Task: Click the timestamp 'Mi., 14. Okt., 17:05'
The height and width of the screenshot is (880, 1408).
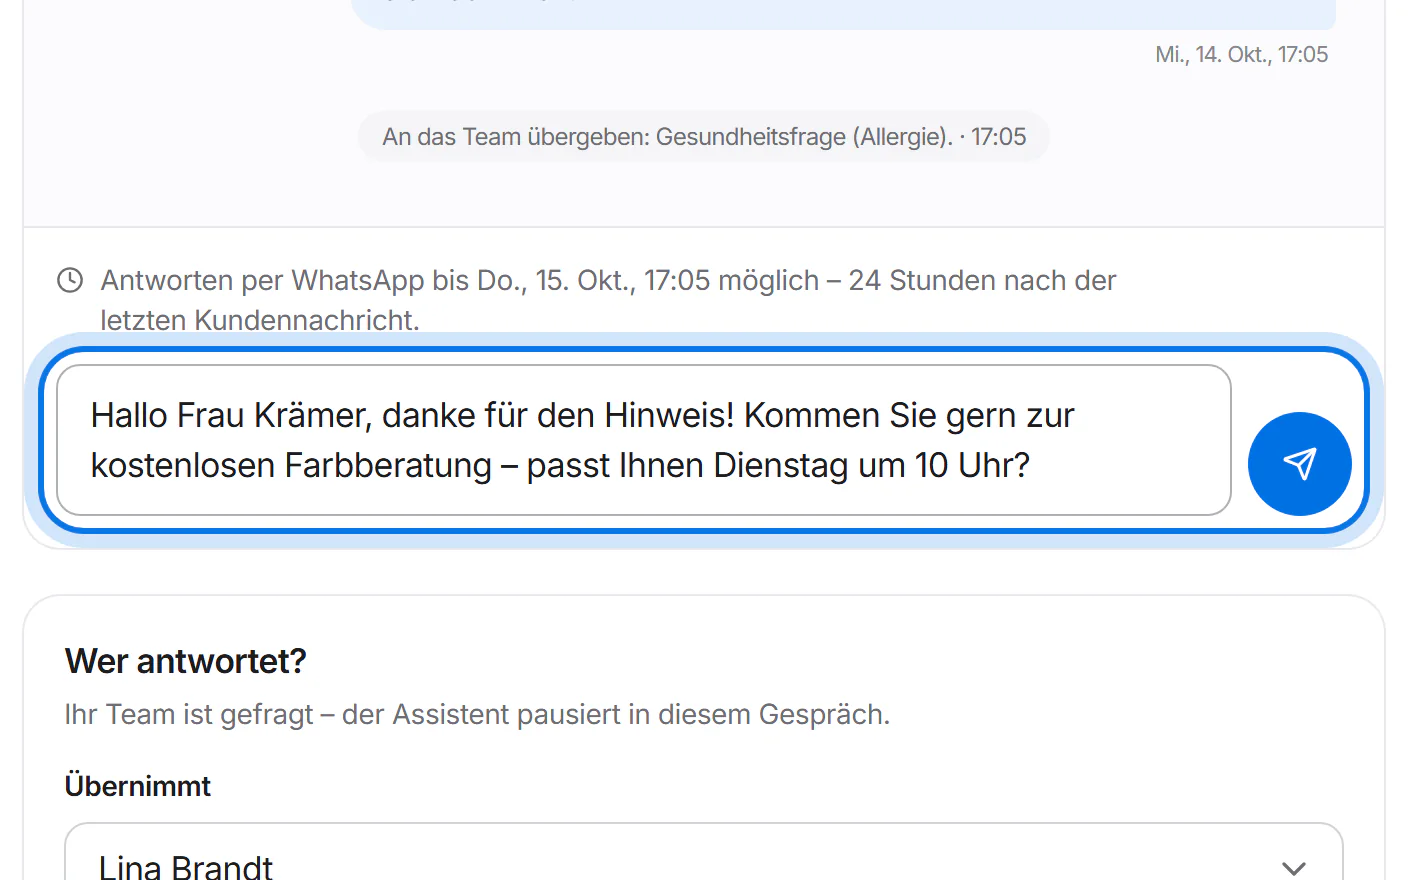Action: tap(1241, 55)
